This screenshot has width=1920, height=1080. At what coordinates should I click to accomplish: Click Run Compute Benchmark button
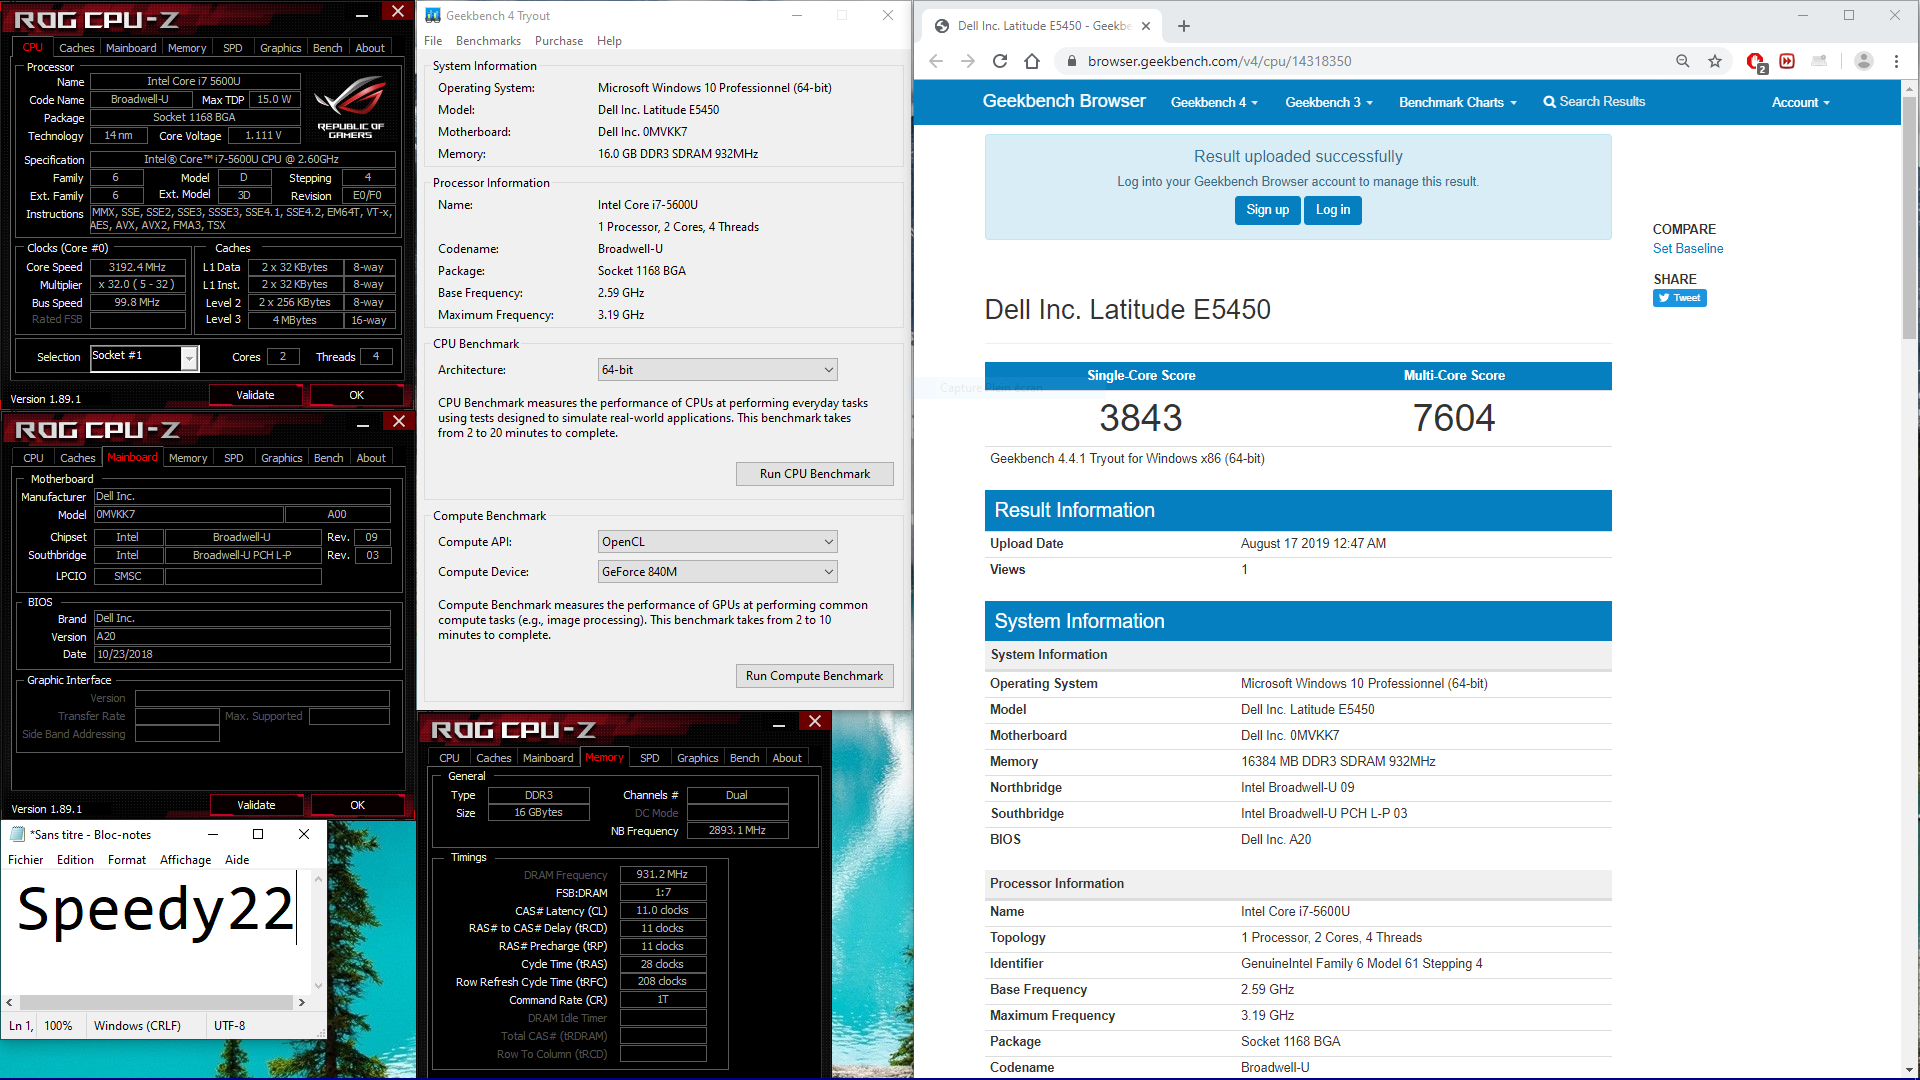point(814,676)
